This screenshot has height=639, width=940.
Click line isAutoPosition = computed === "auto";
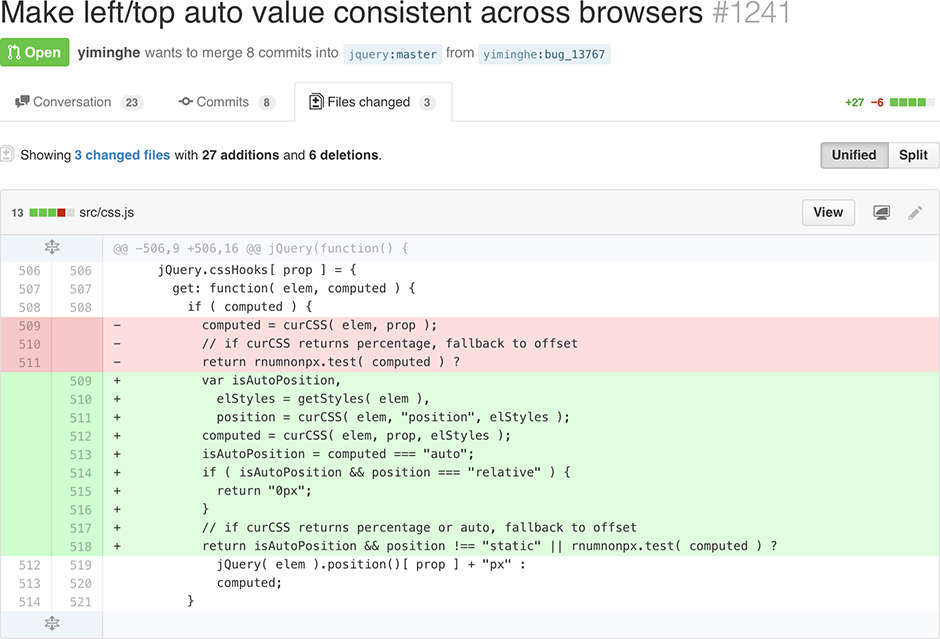[x=338, y=454]
